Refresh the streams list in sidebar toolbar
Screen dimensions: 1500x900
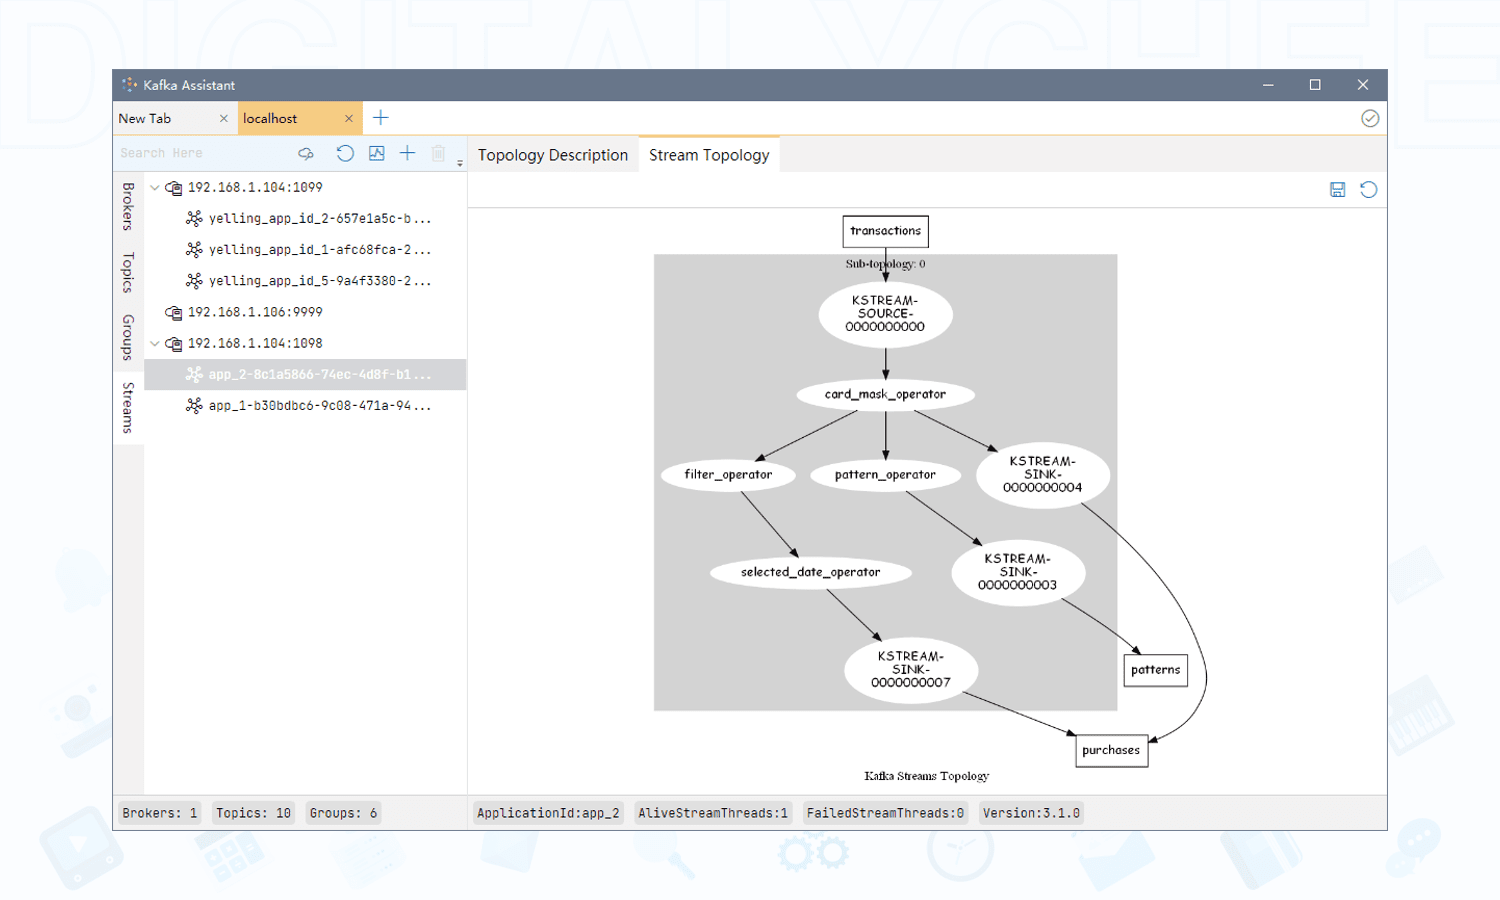tap(345, 153)
